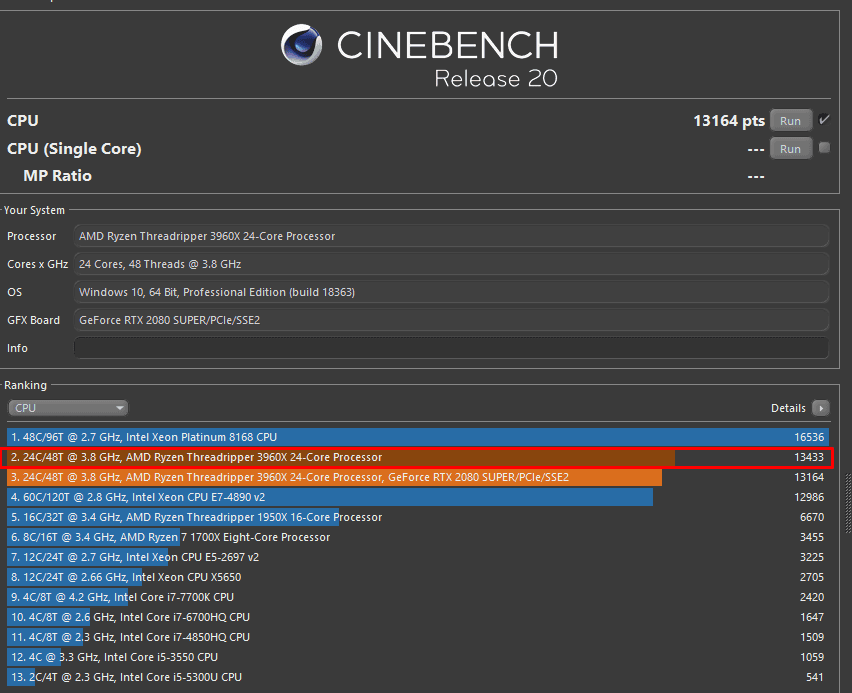Click the Cinebench sphere logo icon
The height and width of the screenshot is (693, 852).
(x=302, y=45)
